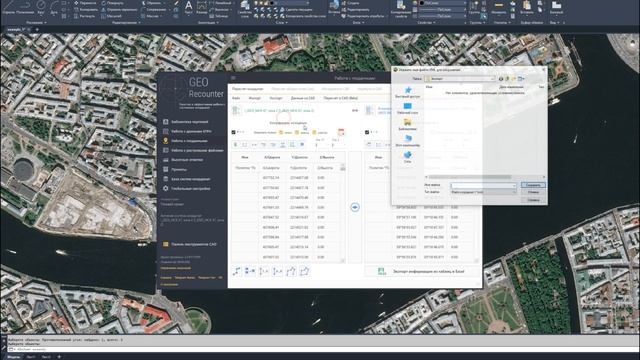Open the file type dropdown

pyautogui.click(x=484, y=192)
